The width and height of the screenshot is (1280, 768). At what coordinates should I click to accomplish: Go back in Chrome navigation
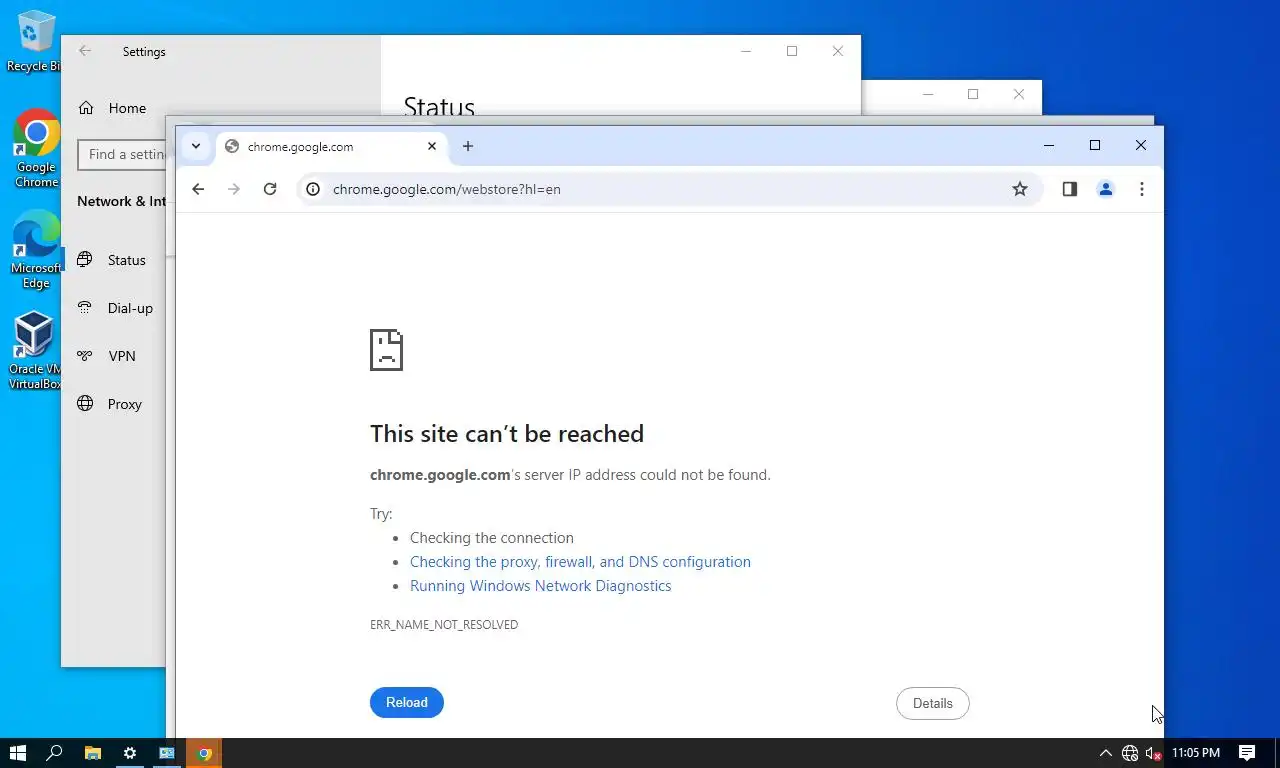pyautogui.click(x=198, y=189)
